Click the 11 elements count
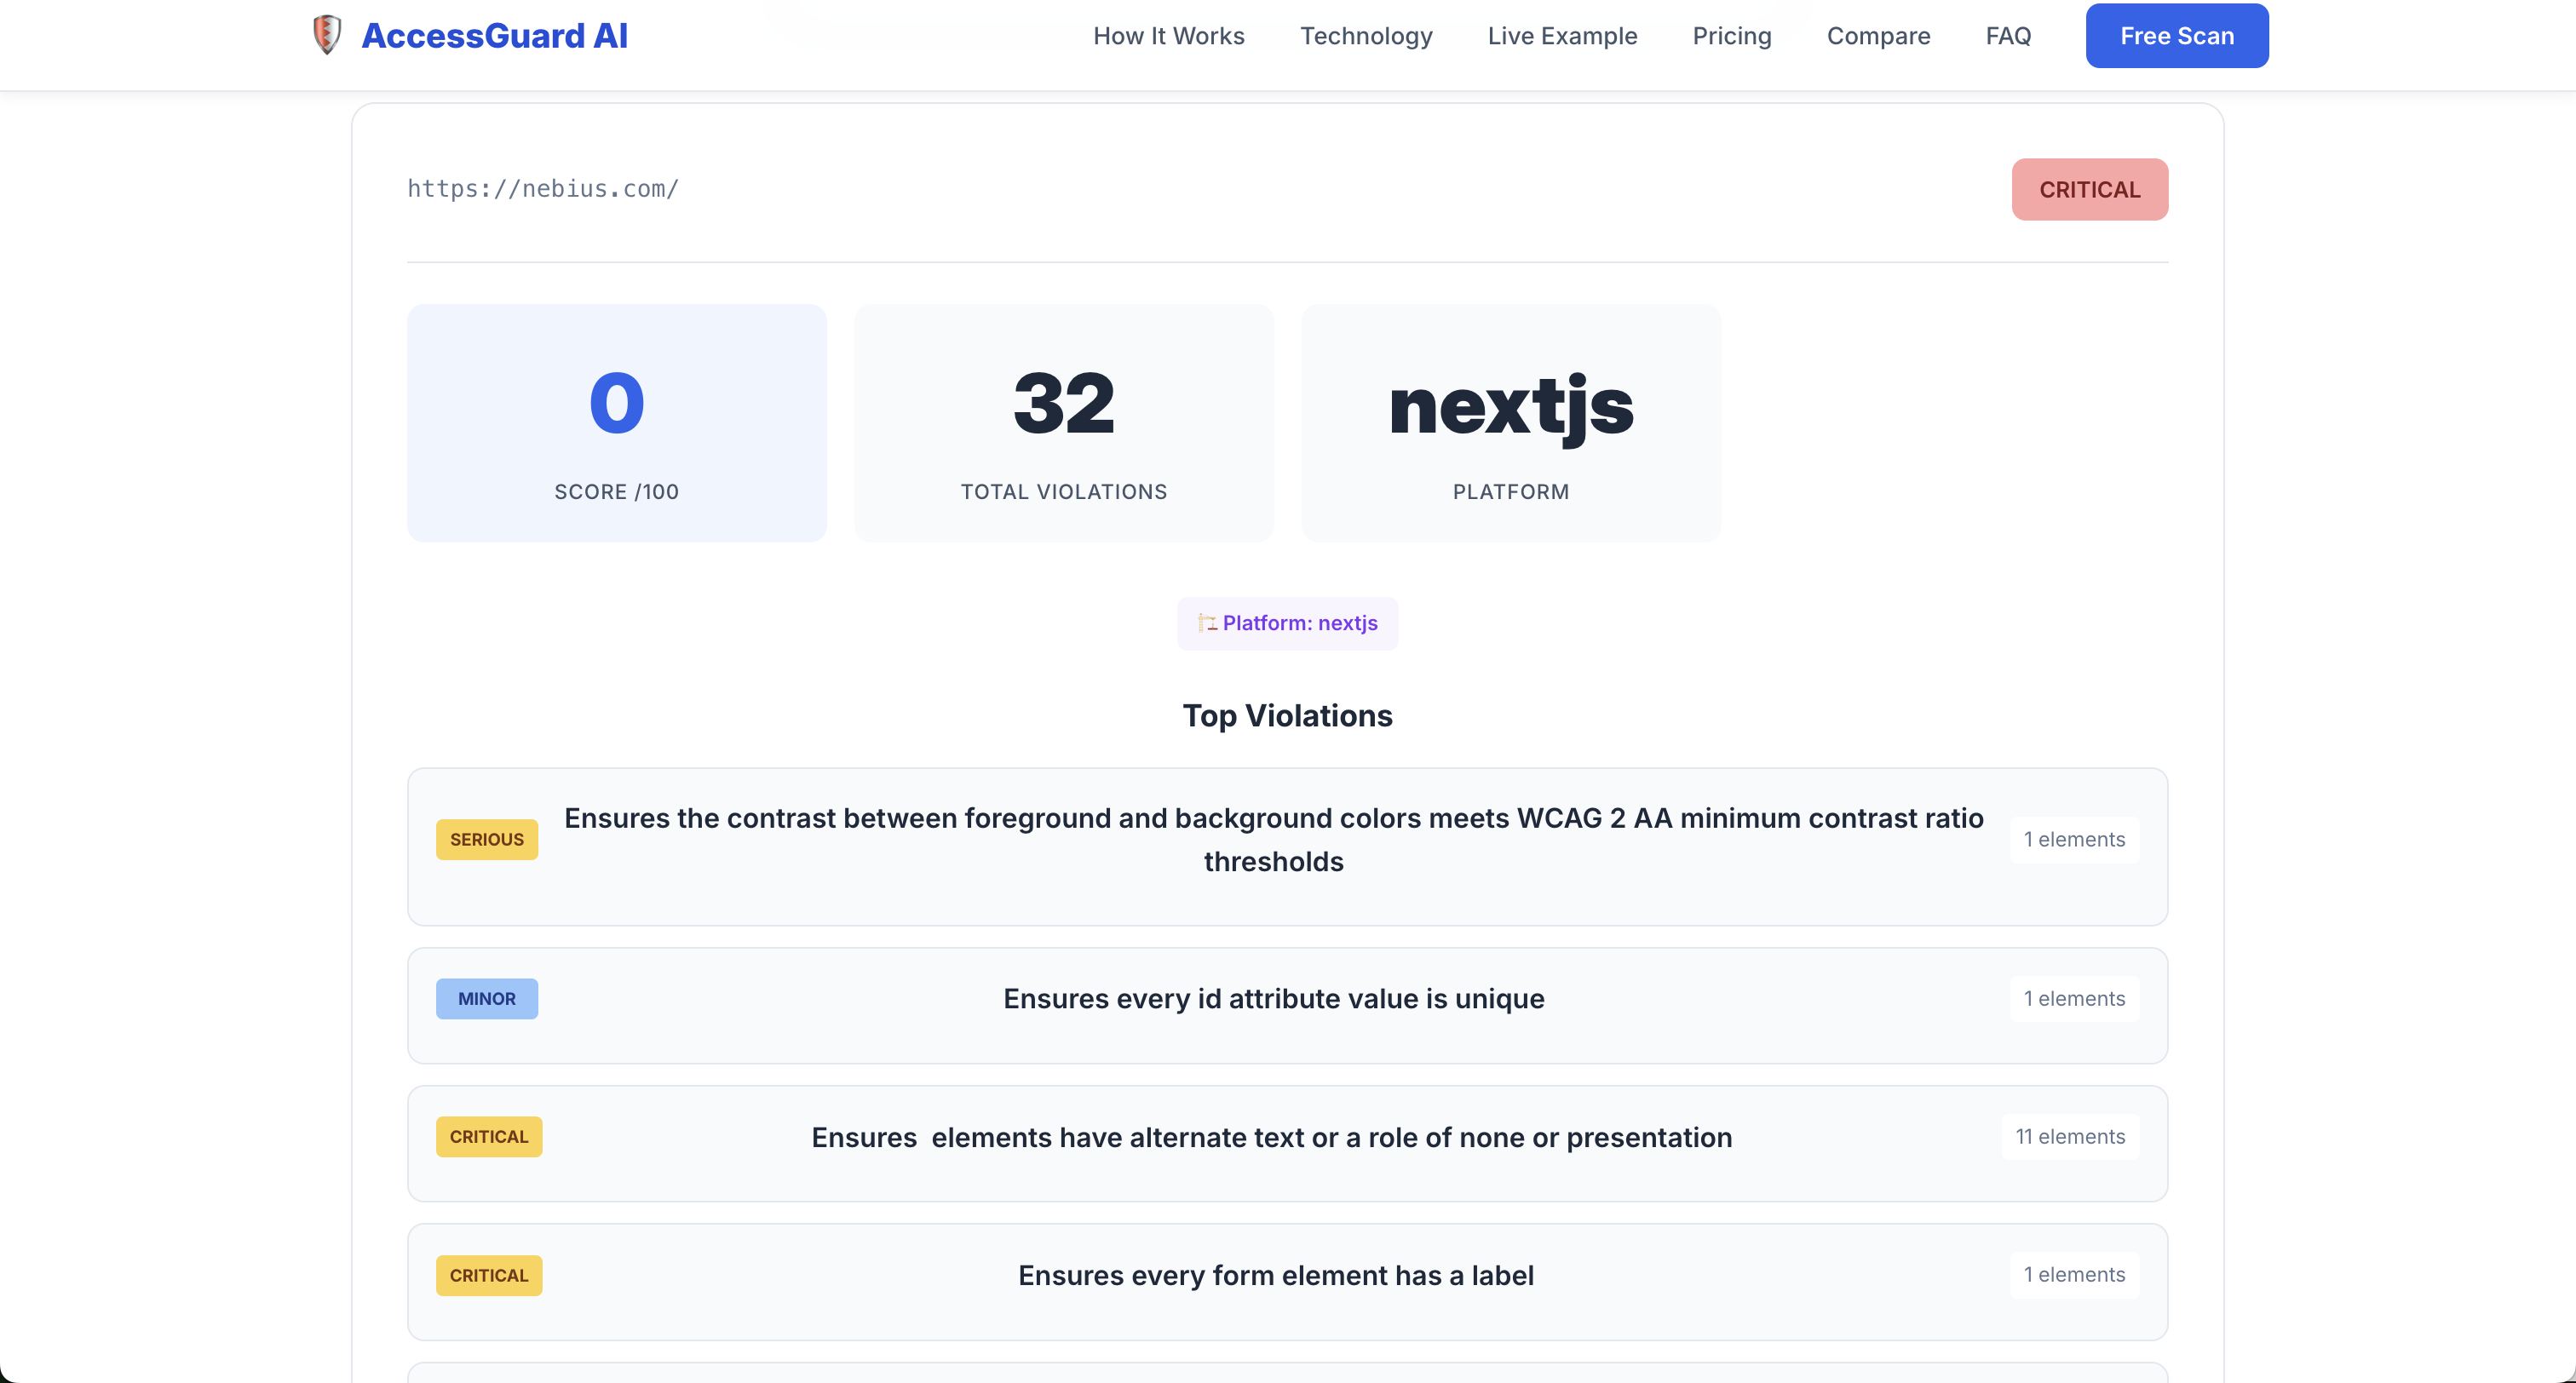This screenshot has height=1383, width=2576. click(2070, 1137)
